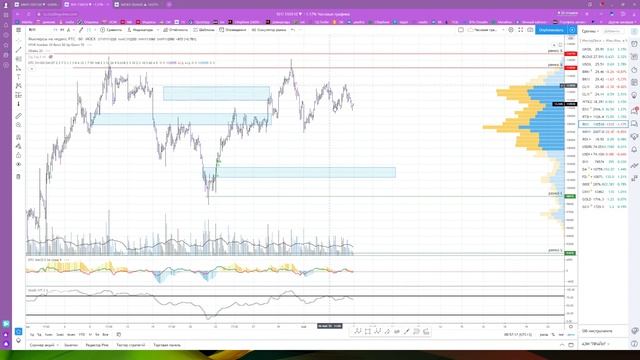
Task: Select the trend line drawing tool
Action: (x=18, y=50)
